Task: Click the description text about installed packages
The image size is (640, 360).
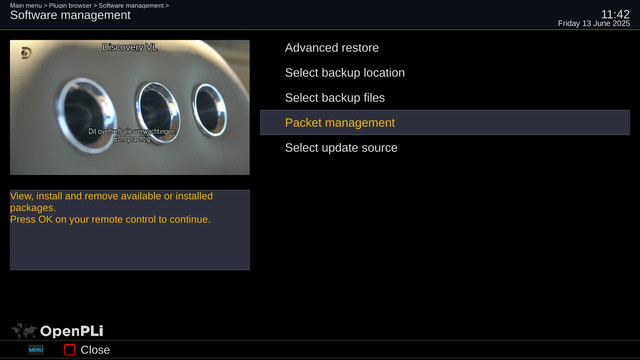Action: click(x=111, y=202)
